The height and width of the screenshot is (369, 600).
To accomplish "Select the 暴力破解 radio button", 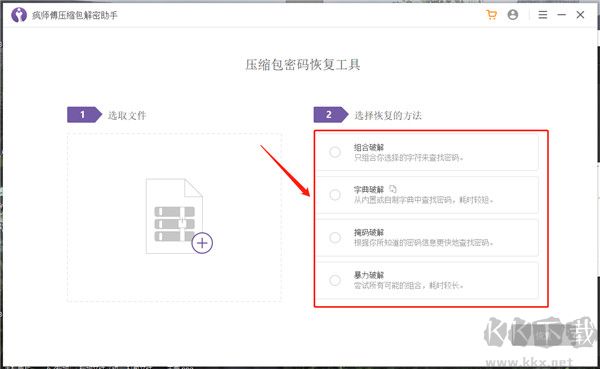I will coord(335,280).
